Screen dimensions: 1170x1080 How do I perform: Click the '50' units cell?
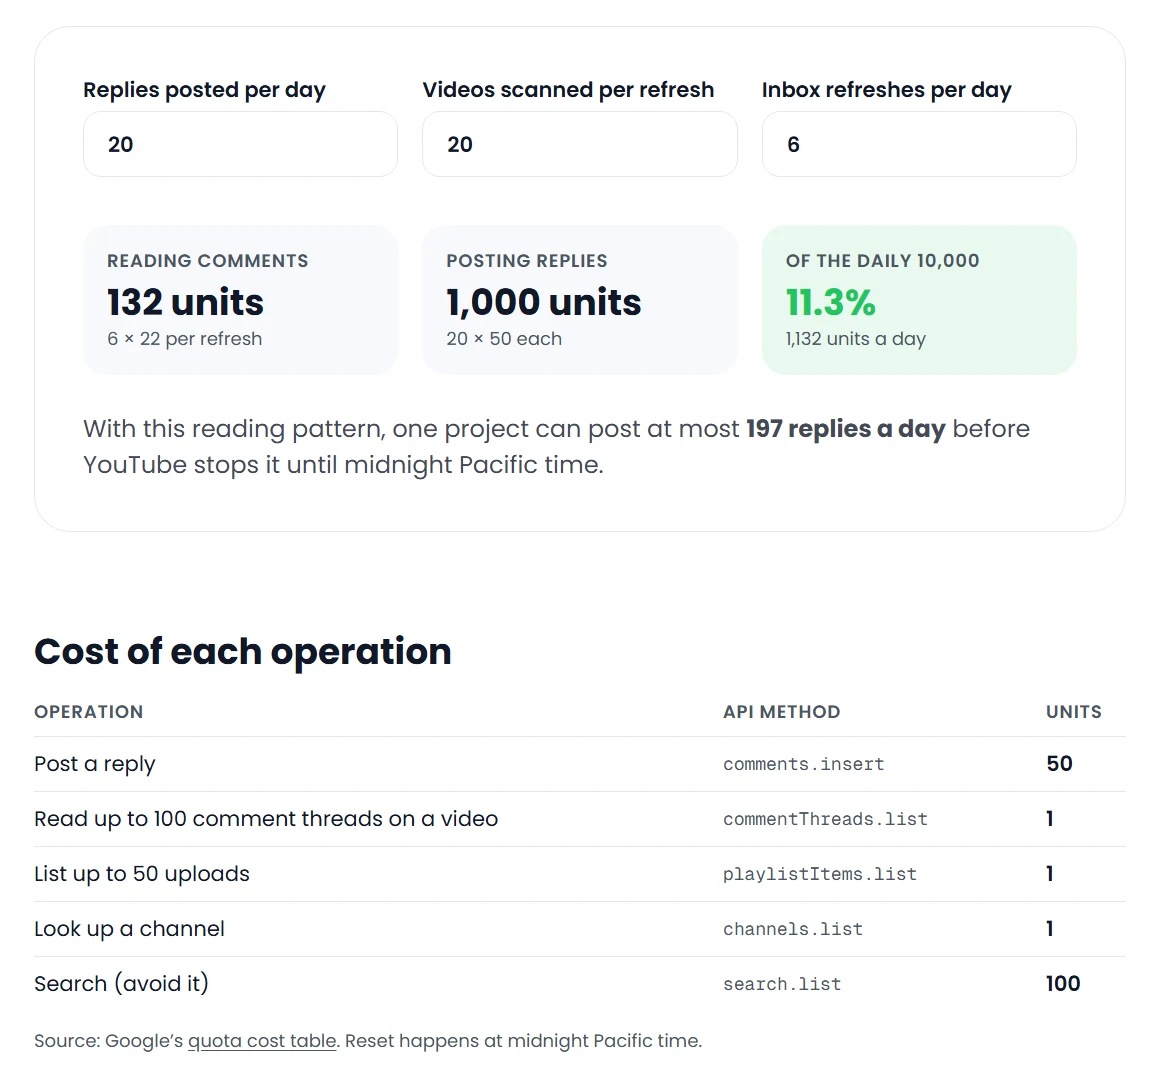[x=1060, y=764]
